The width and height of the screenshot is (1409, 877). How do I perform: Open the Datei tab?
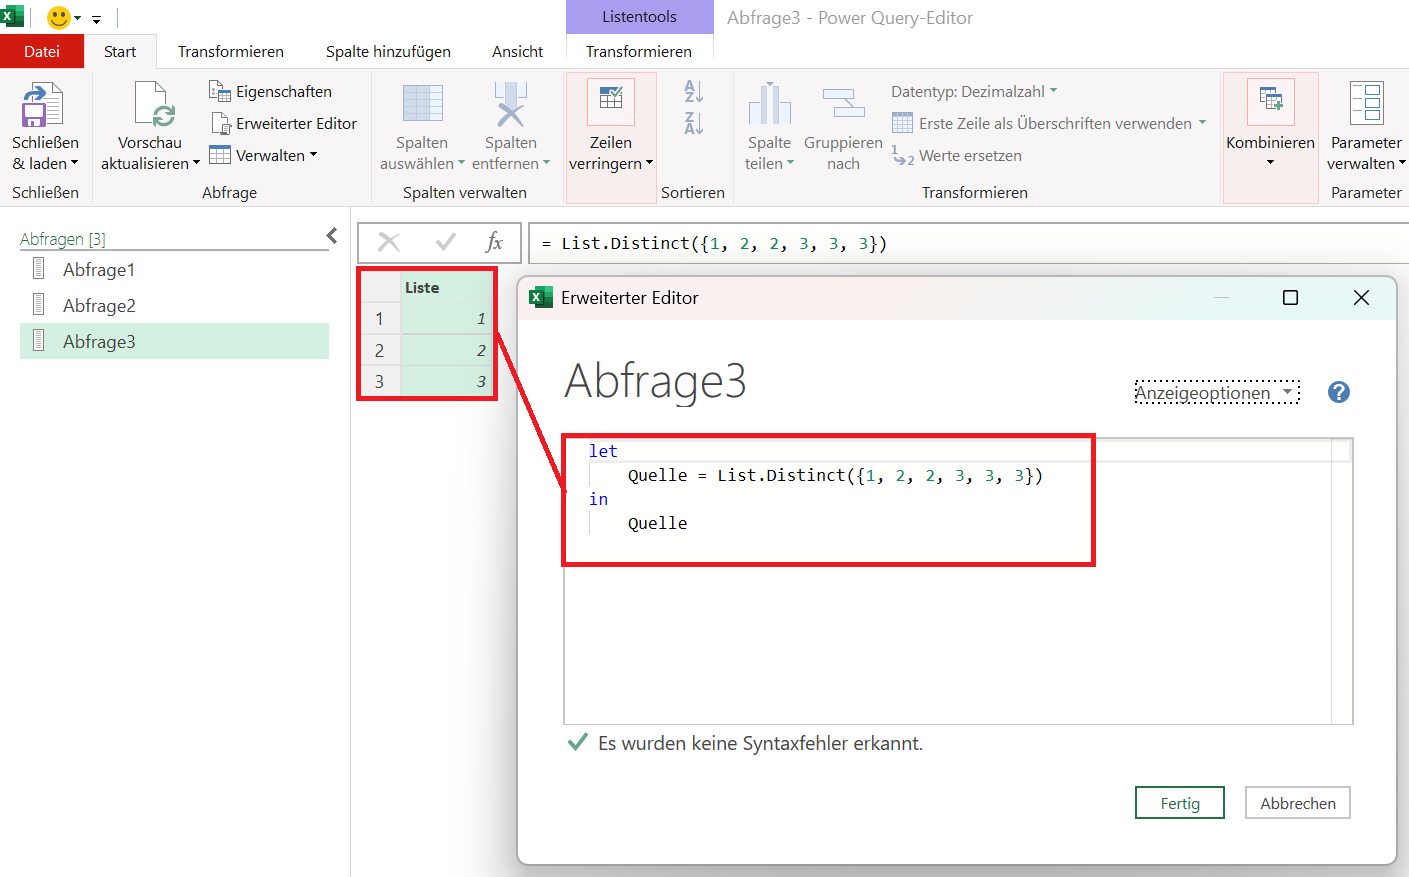42,51
